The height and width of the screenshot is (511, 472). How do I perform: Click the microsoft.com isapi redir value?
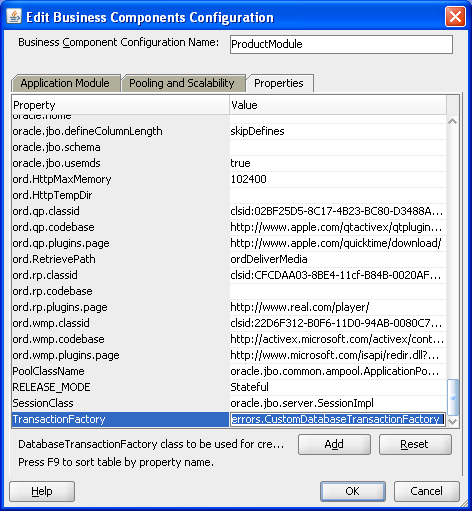pyautogui.click(x=338, y=355)
